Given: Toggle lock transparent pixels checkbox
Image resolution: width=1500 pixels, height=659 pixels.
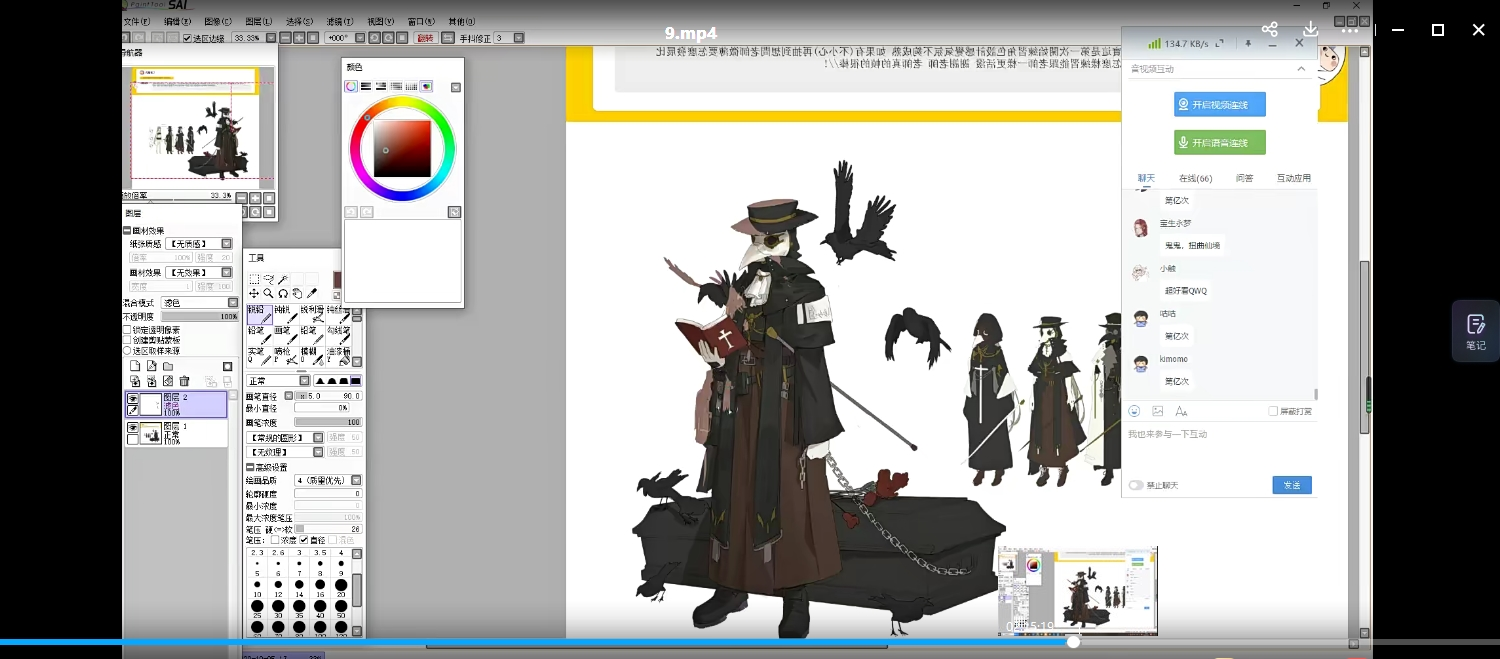Looking at the screenshot, I should (127, 330).
